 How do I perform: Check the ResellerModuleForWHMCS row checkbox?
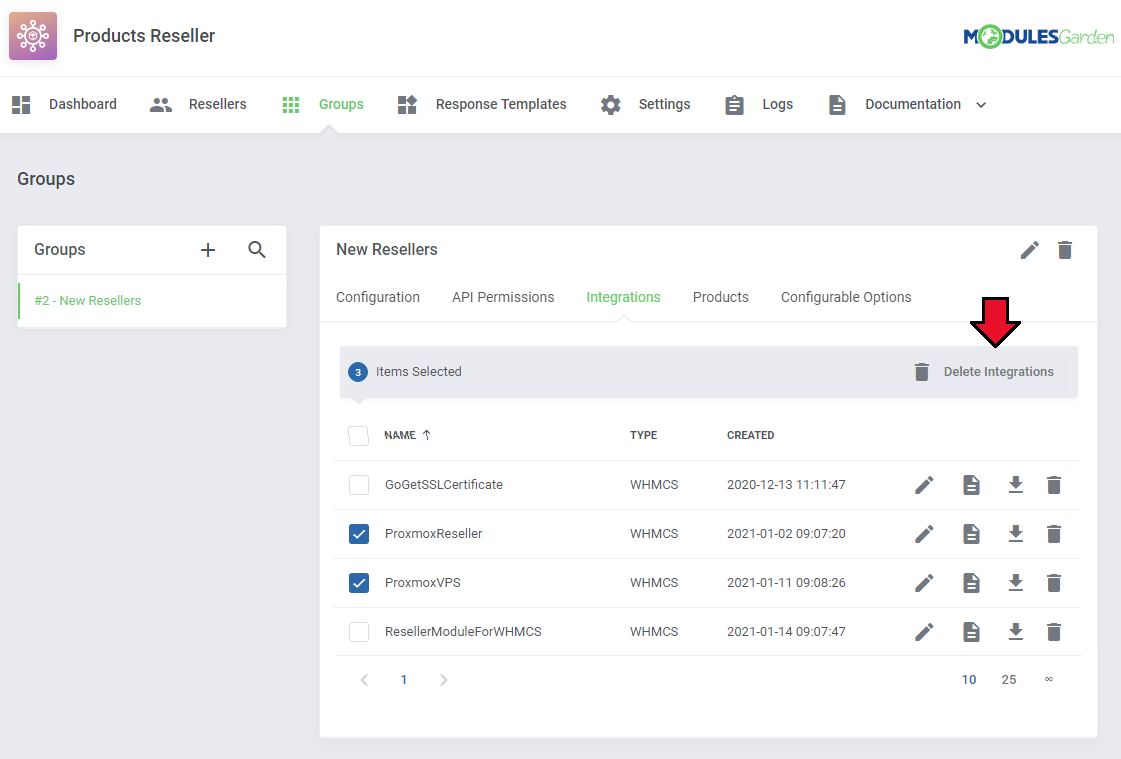coord(359,632)
